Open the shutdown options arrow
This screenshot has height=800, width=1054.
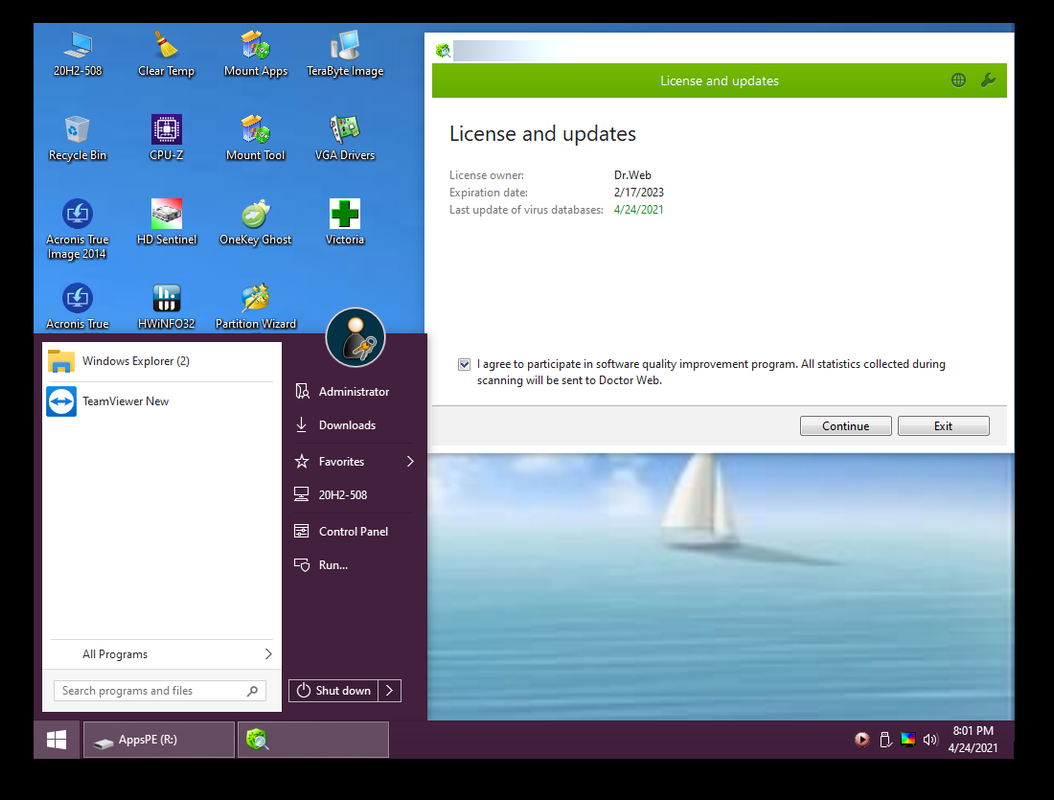[389, 690]
